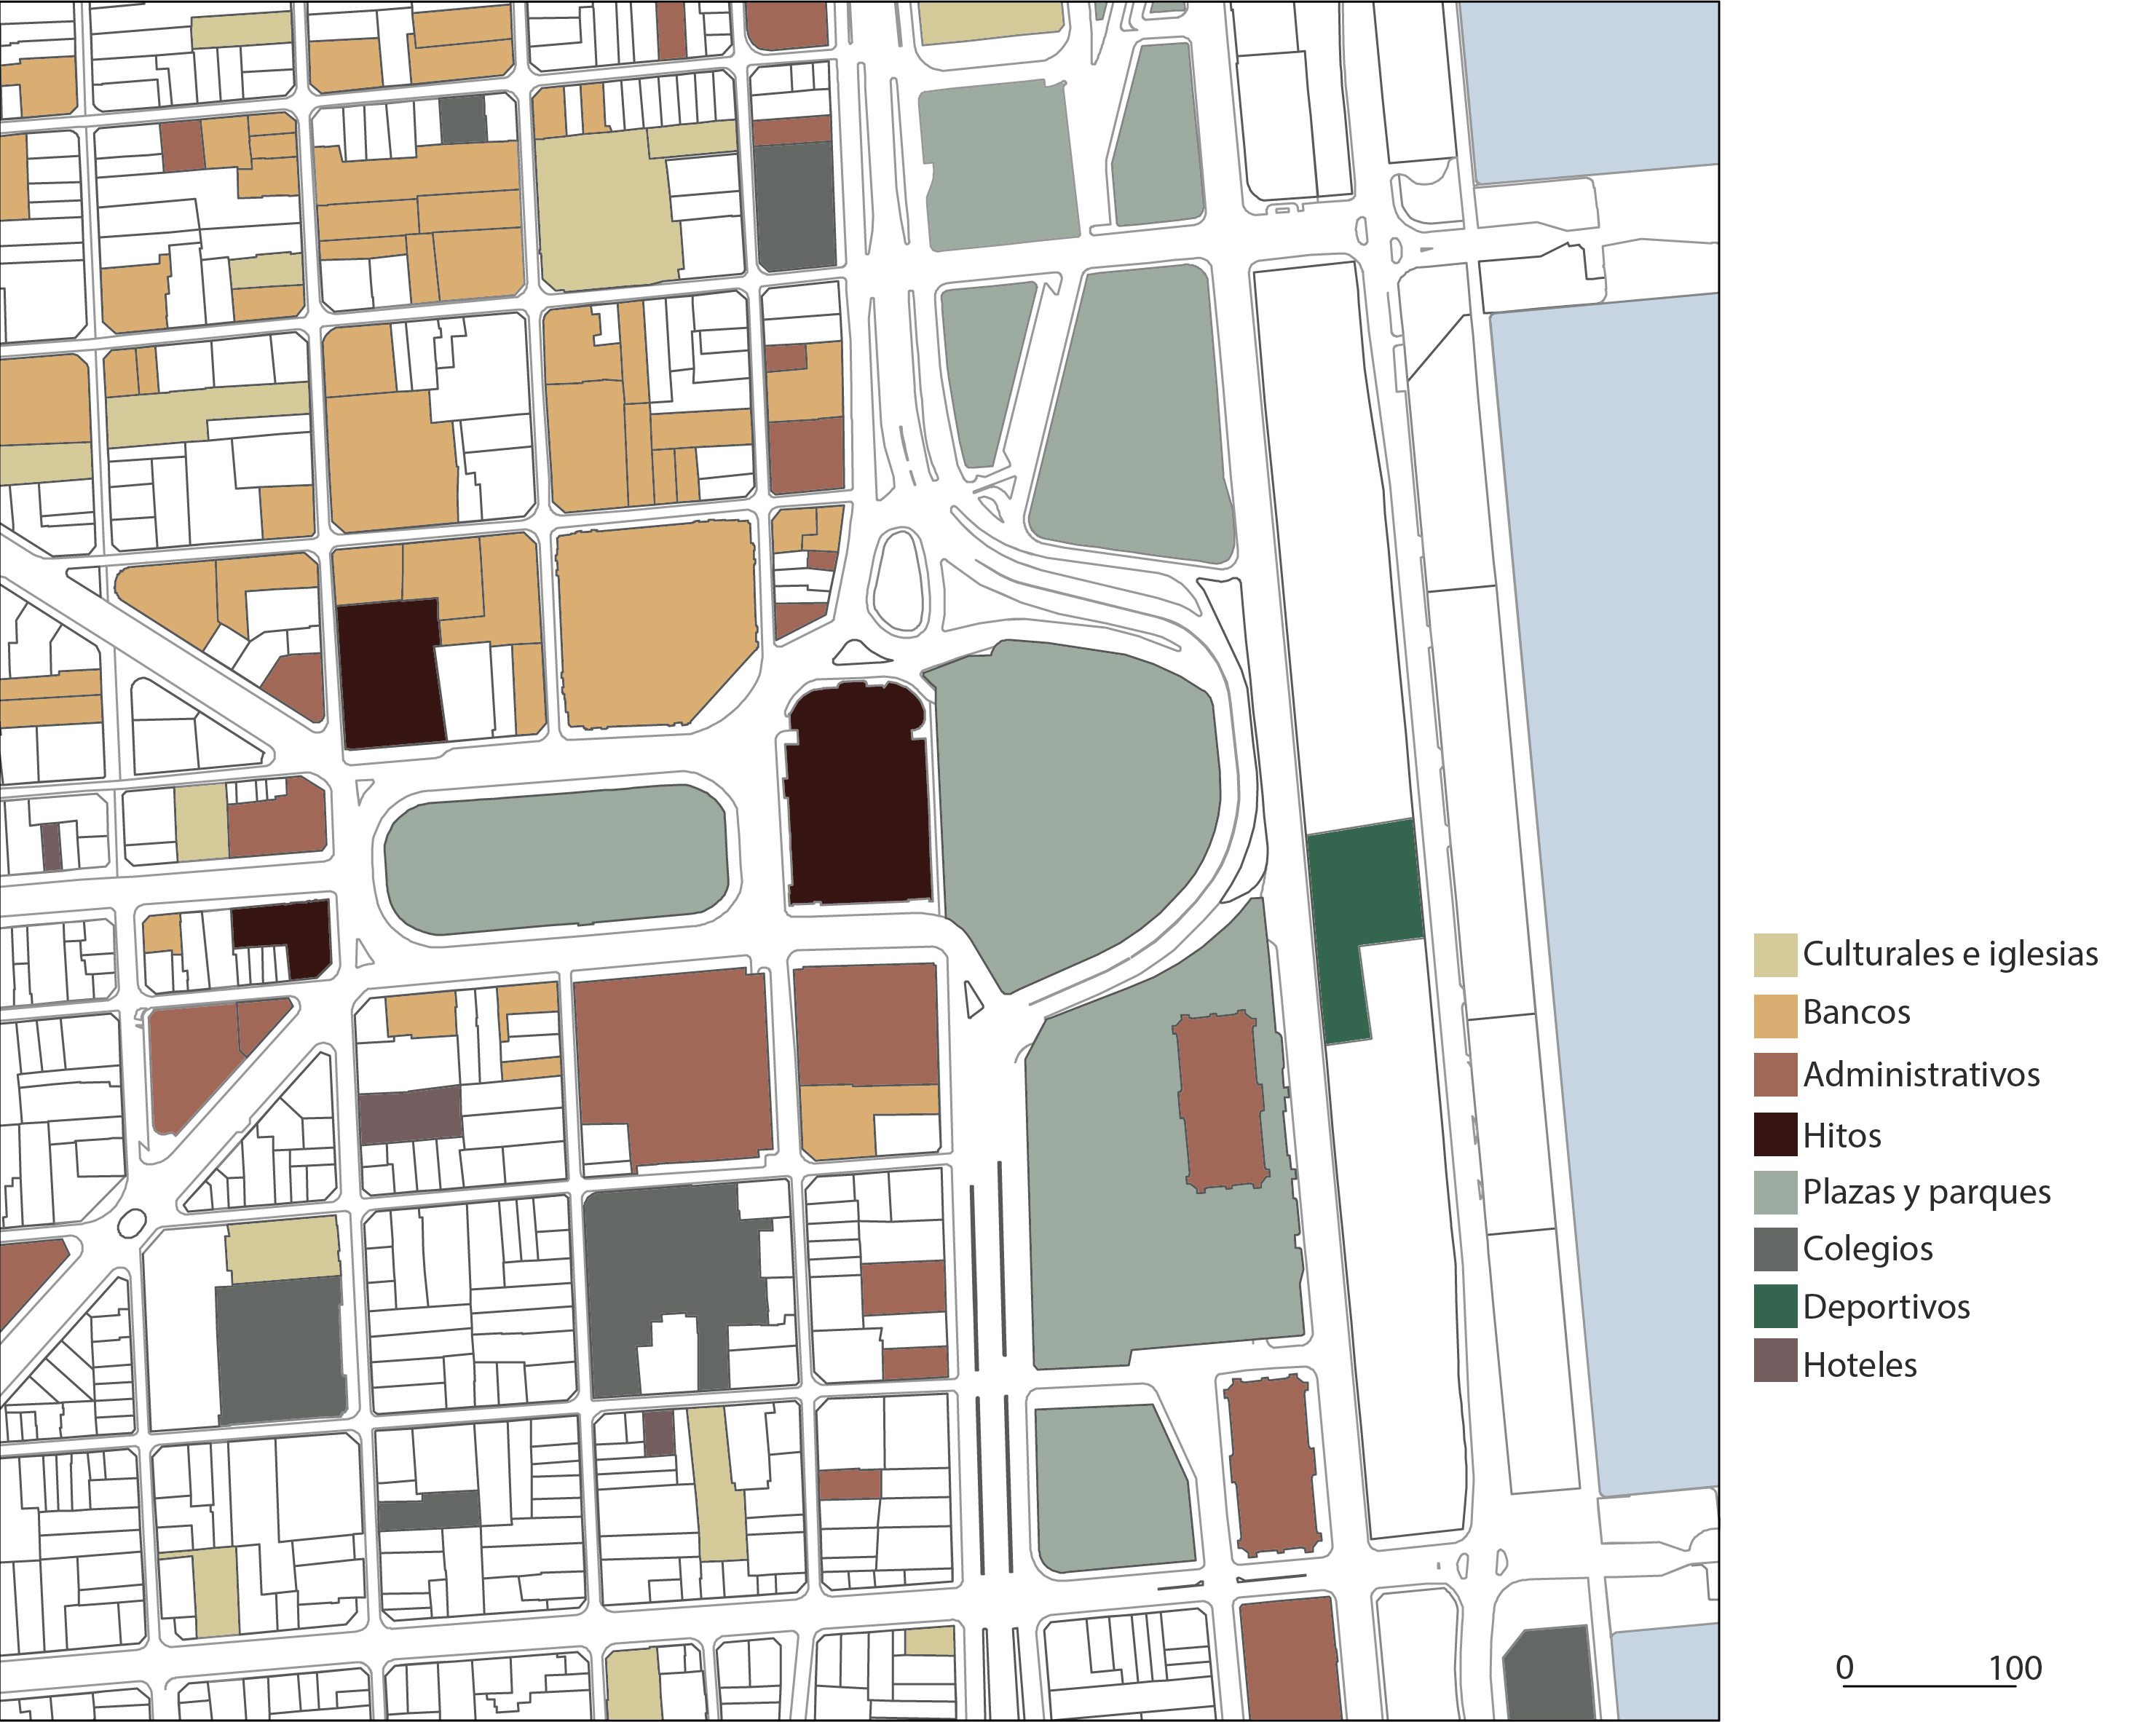This screenshot has width=2156, height=1722.
Task: Click the Colegios legend swatch
Action: click(1775, 1249)
